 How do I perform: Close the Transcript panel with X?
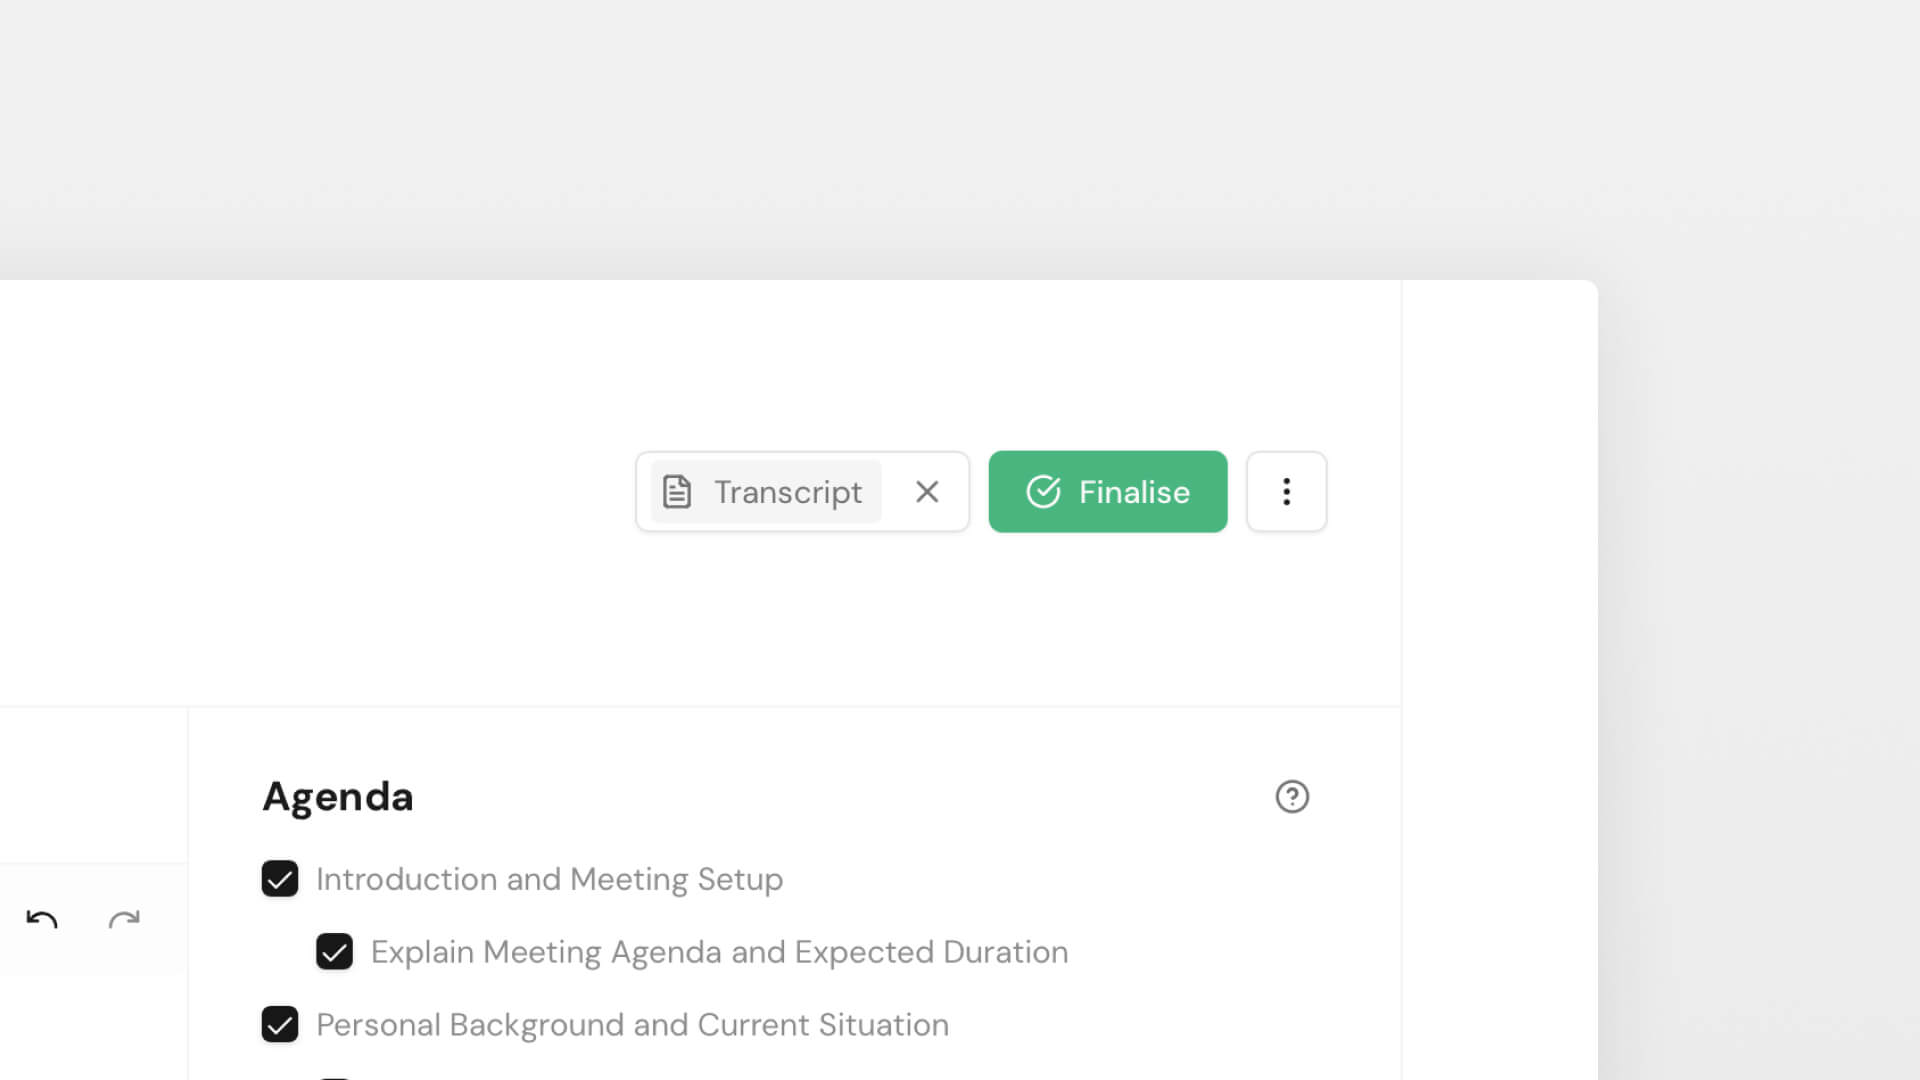coord(927,492)
